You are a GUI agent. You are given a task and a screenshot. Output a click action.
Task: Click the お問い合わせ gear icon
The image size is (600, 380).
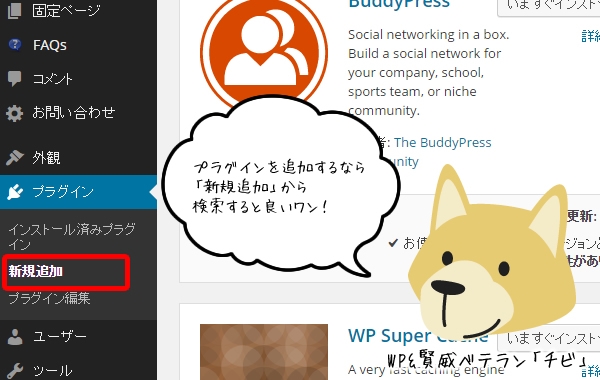click(15, 113)
